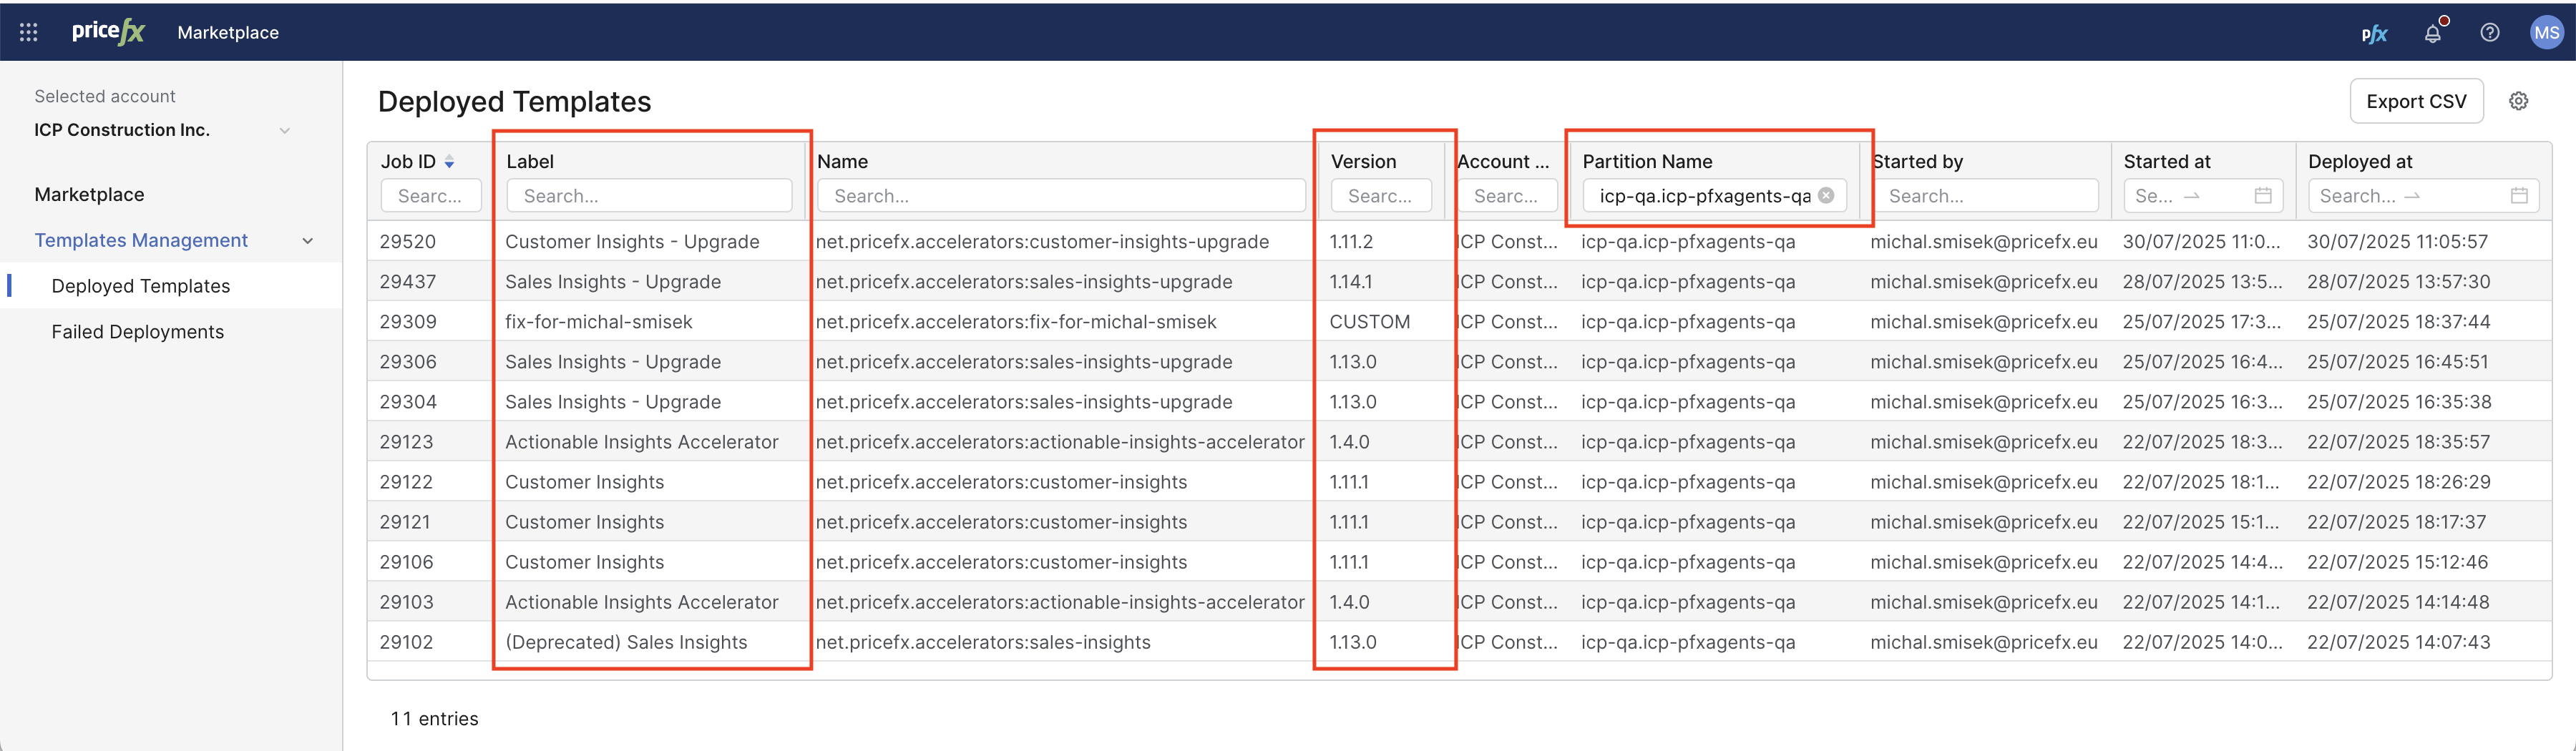The height and width of the screenshot is (751, 2576).
Task: Clear the Partition Name filter
Action: point(1826,195)
